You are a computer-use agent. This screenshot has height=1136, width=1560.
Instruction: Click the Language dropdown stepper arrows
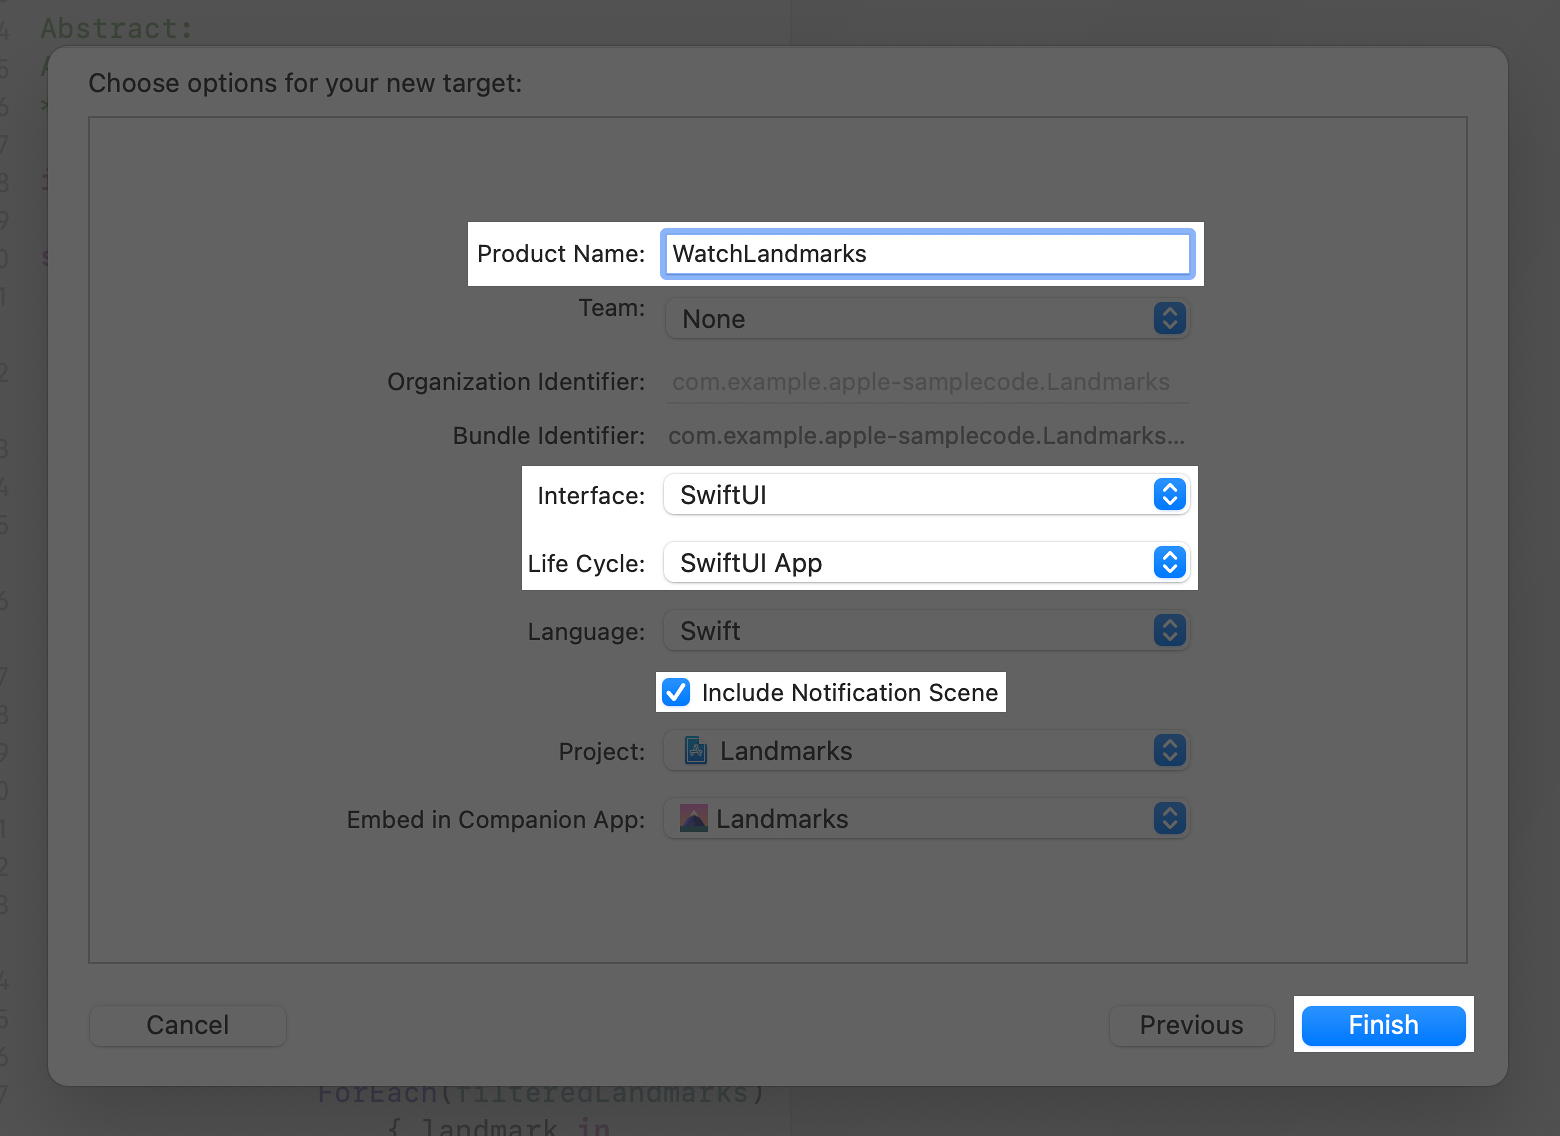tap(1170, 631)
